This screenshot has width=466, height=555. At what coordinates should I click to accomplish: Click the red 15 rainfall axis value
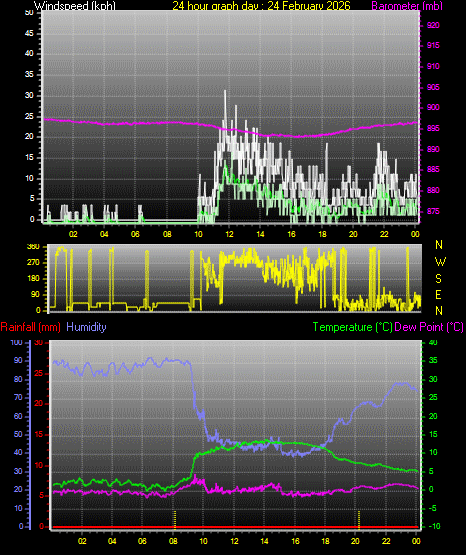click(x=39, y=434)
